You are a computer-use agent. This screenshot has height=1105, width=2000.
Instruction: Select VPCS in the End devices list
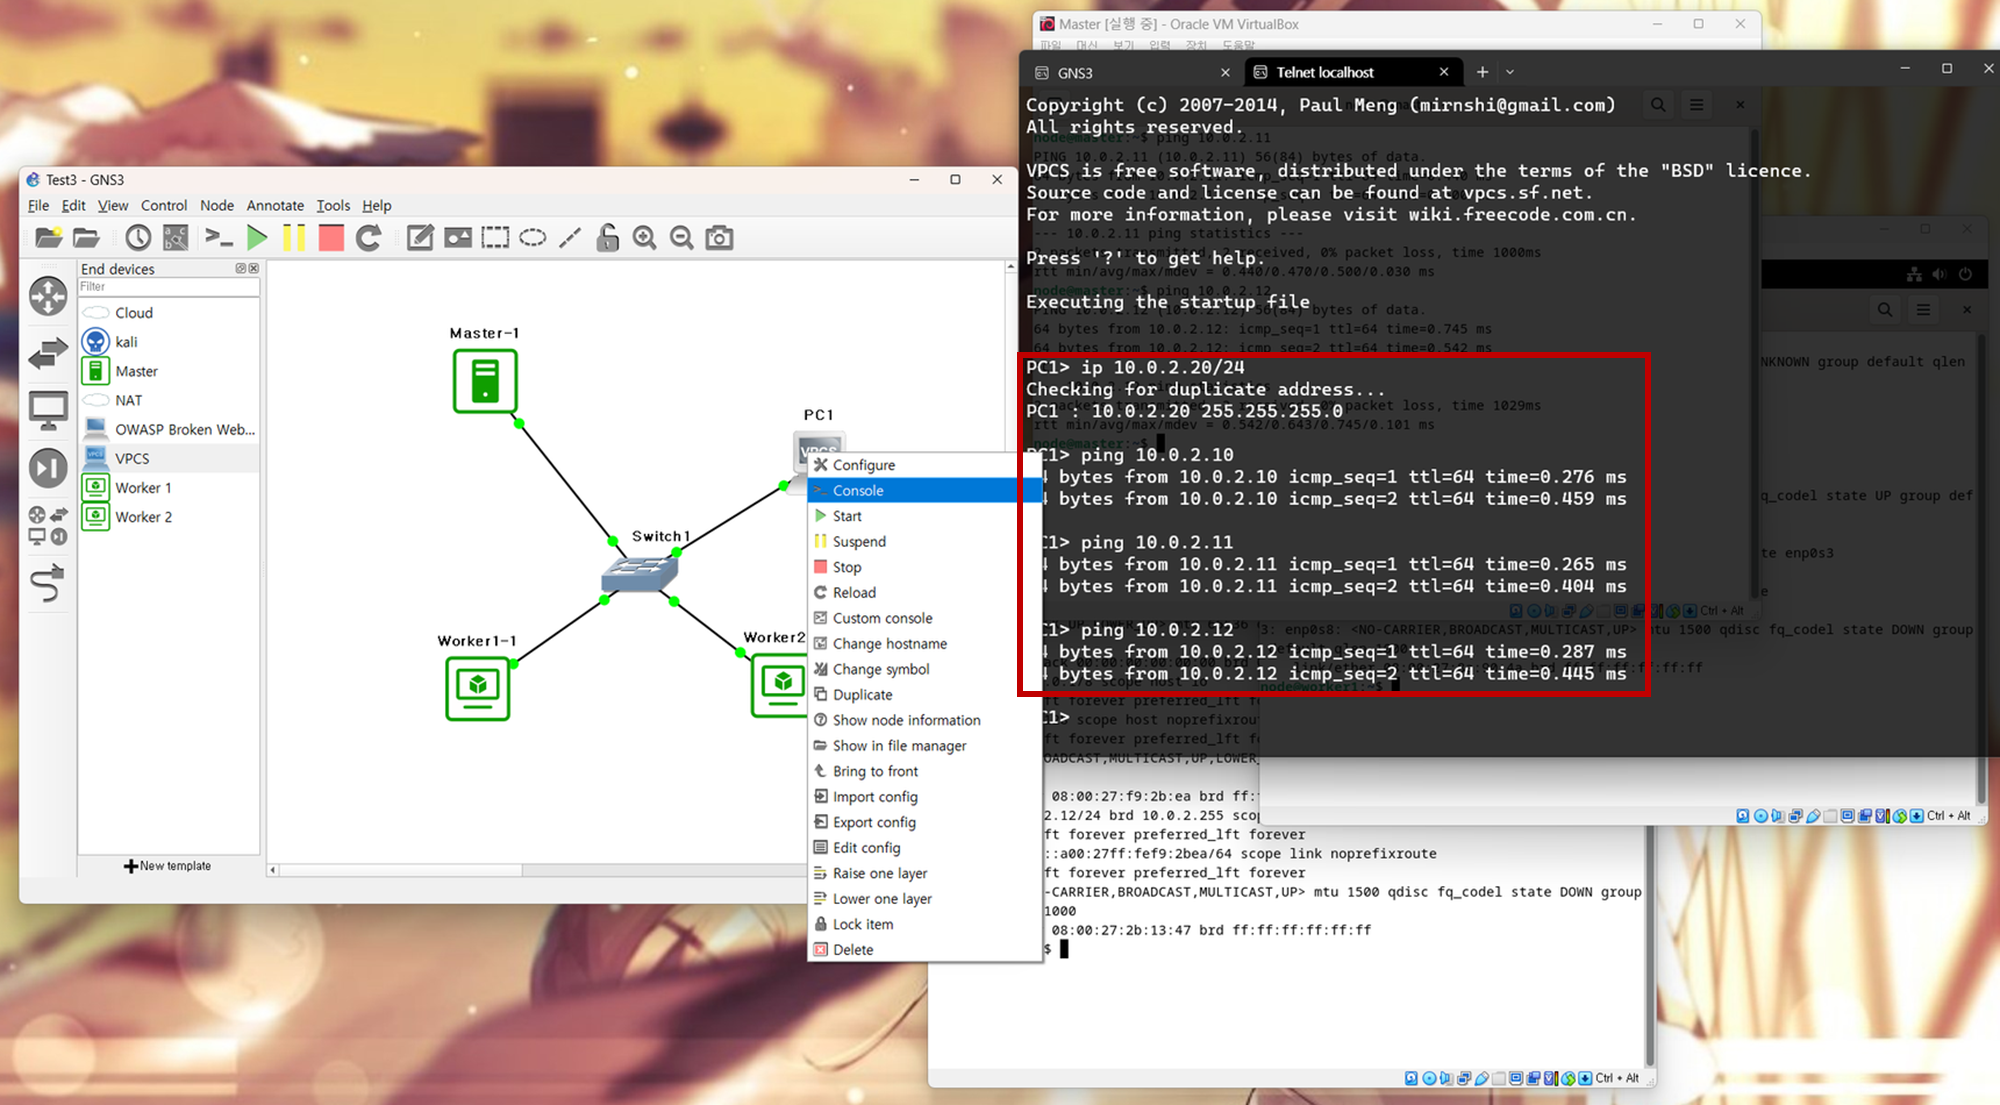pyautogui.click(x=169, y=458)
